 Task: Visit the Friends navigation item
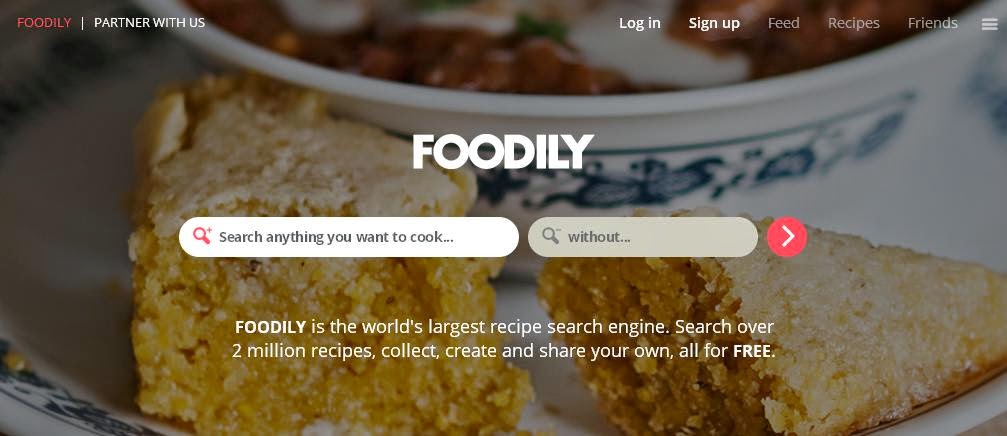coord(933,23)
